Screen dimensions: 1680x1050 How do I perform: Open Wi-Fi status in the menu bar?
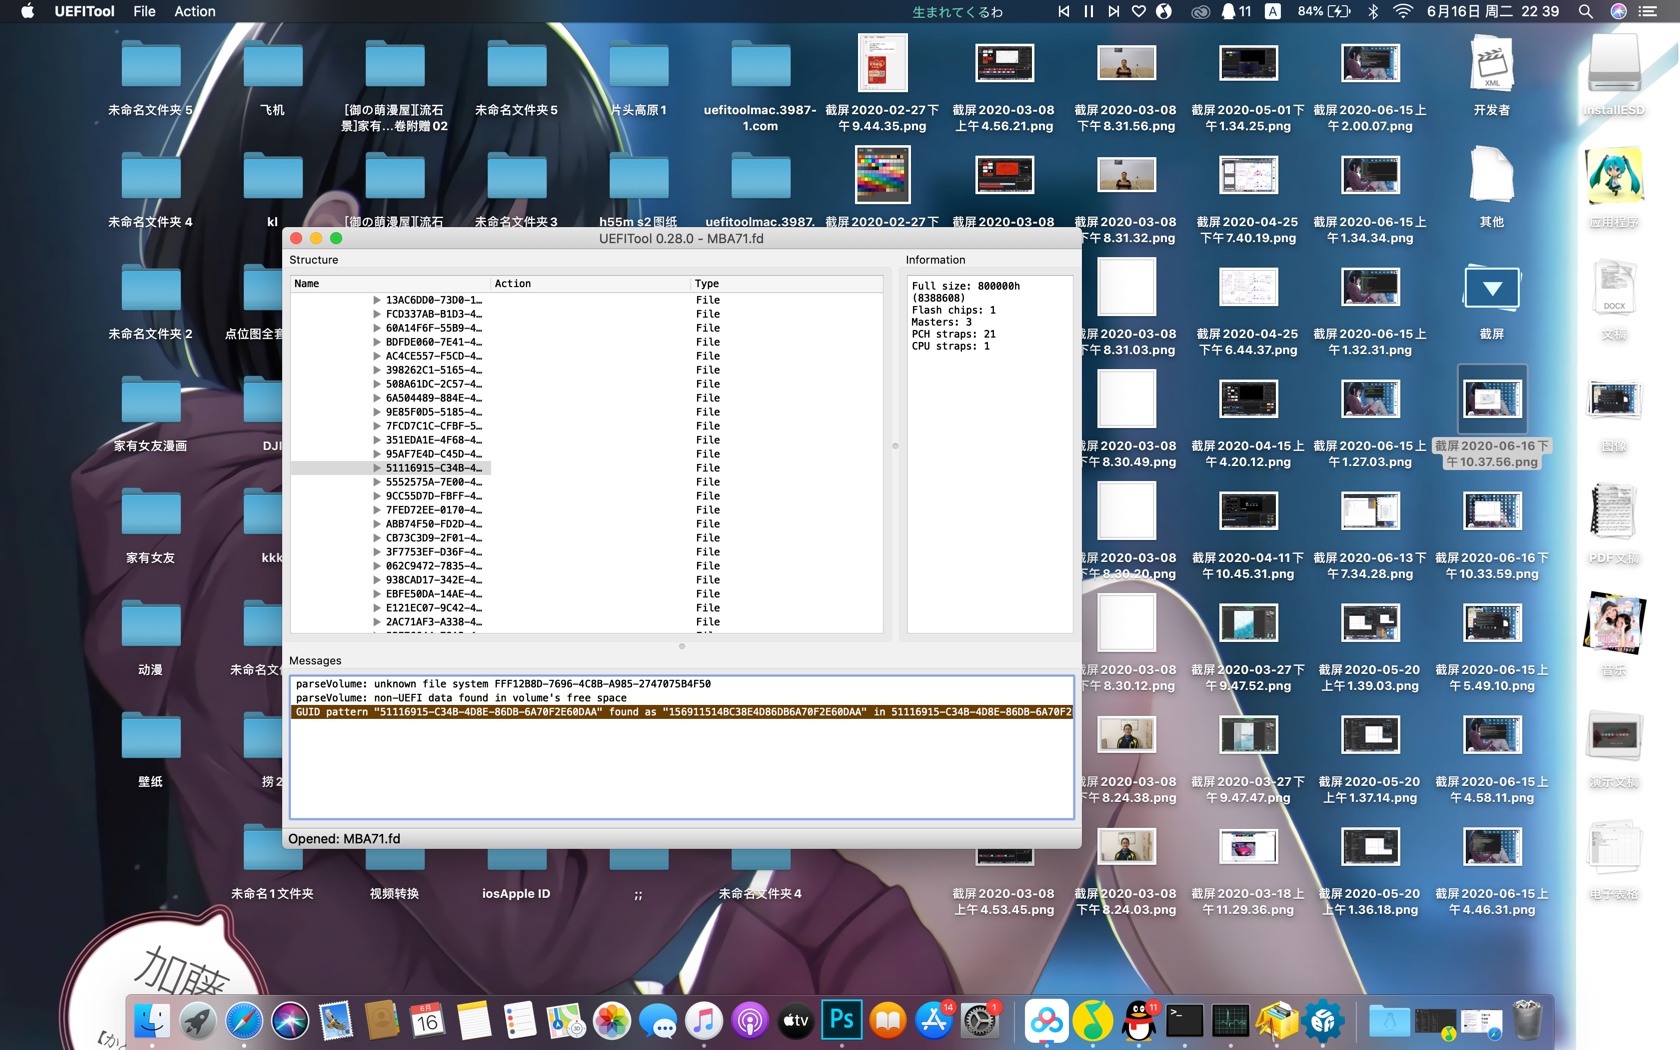tap(1404, 11)
